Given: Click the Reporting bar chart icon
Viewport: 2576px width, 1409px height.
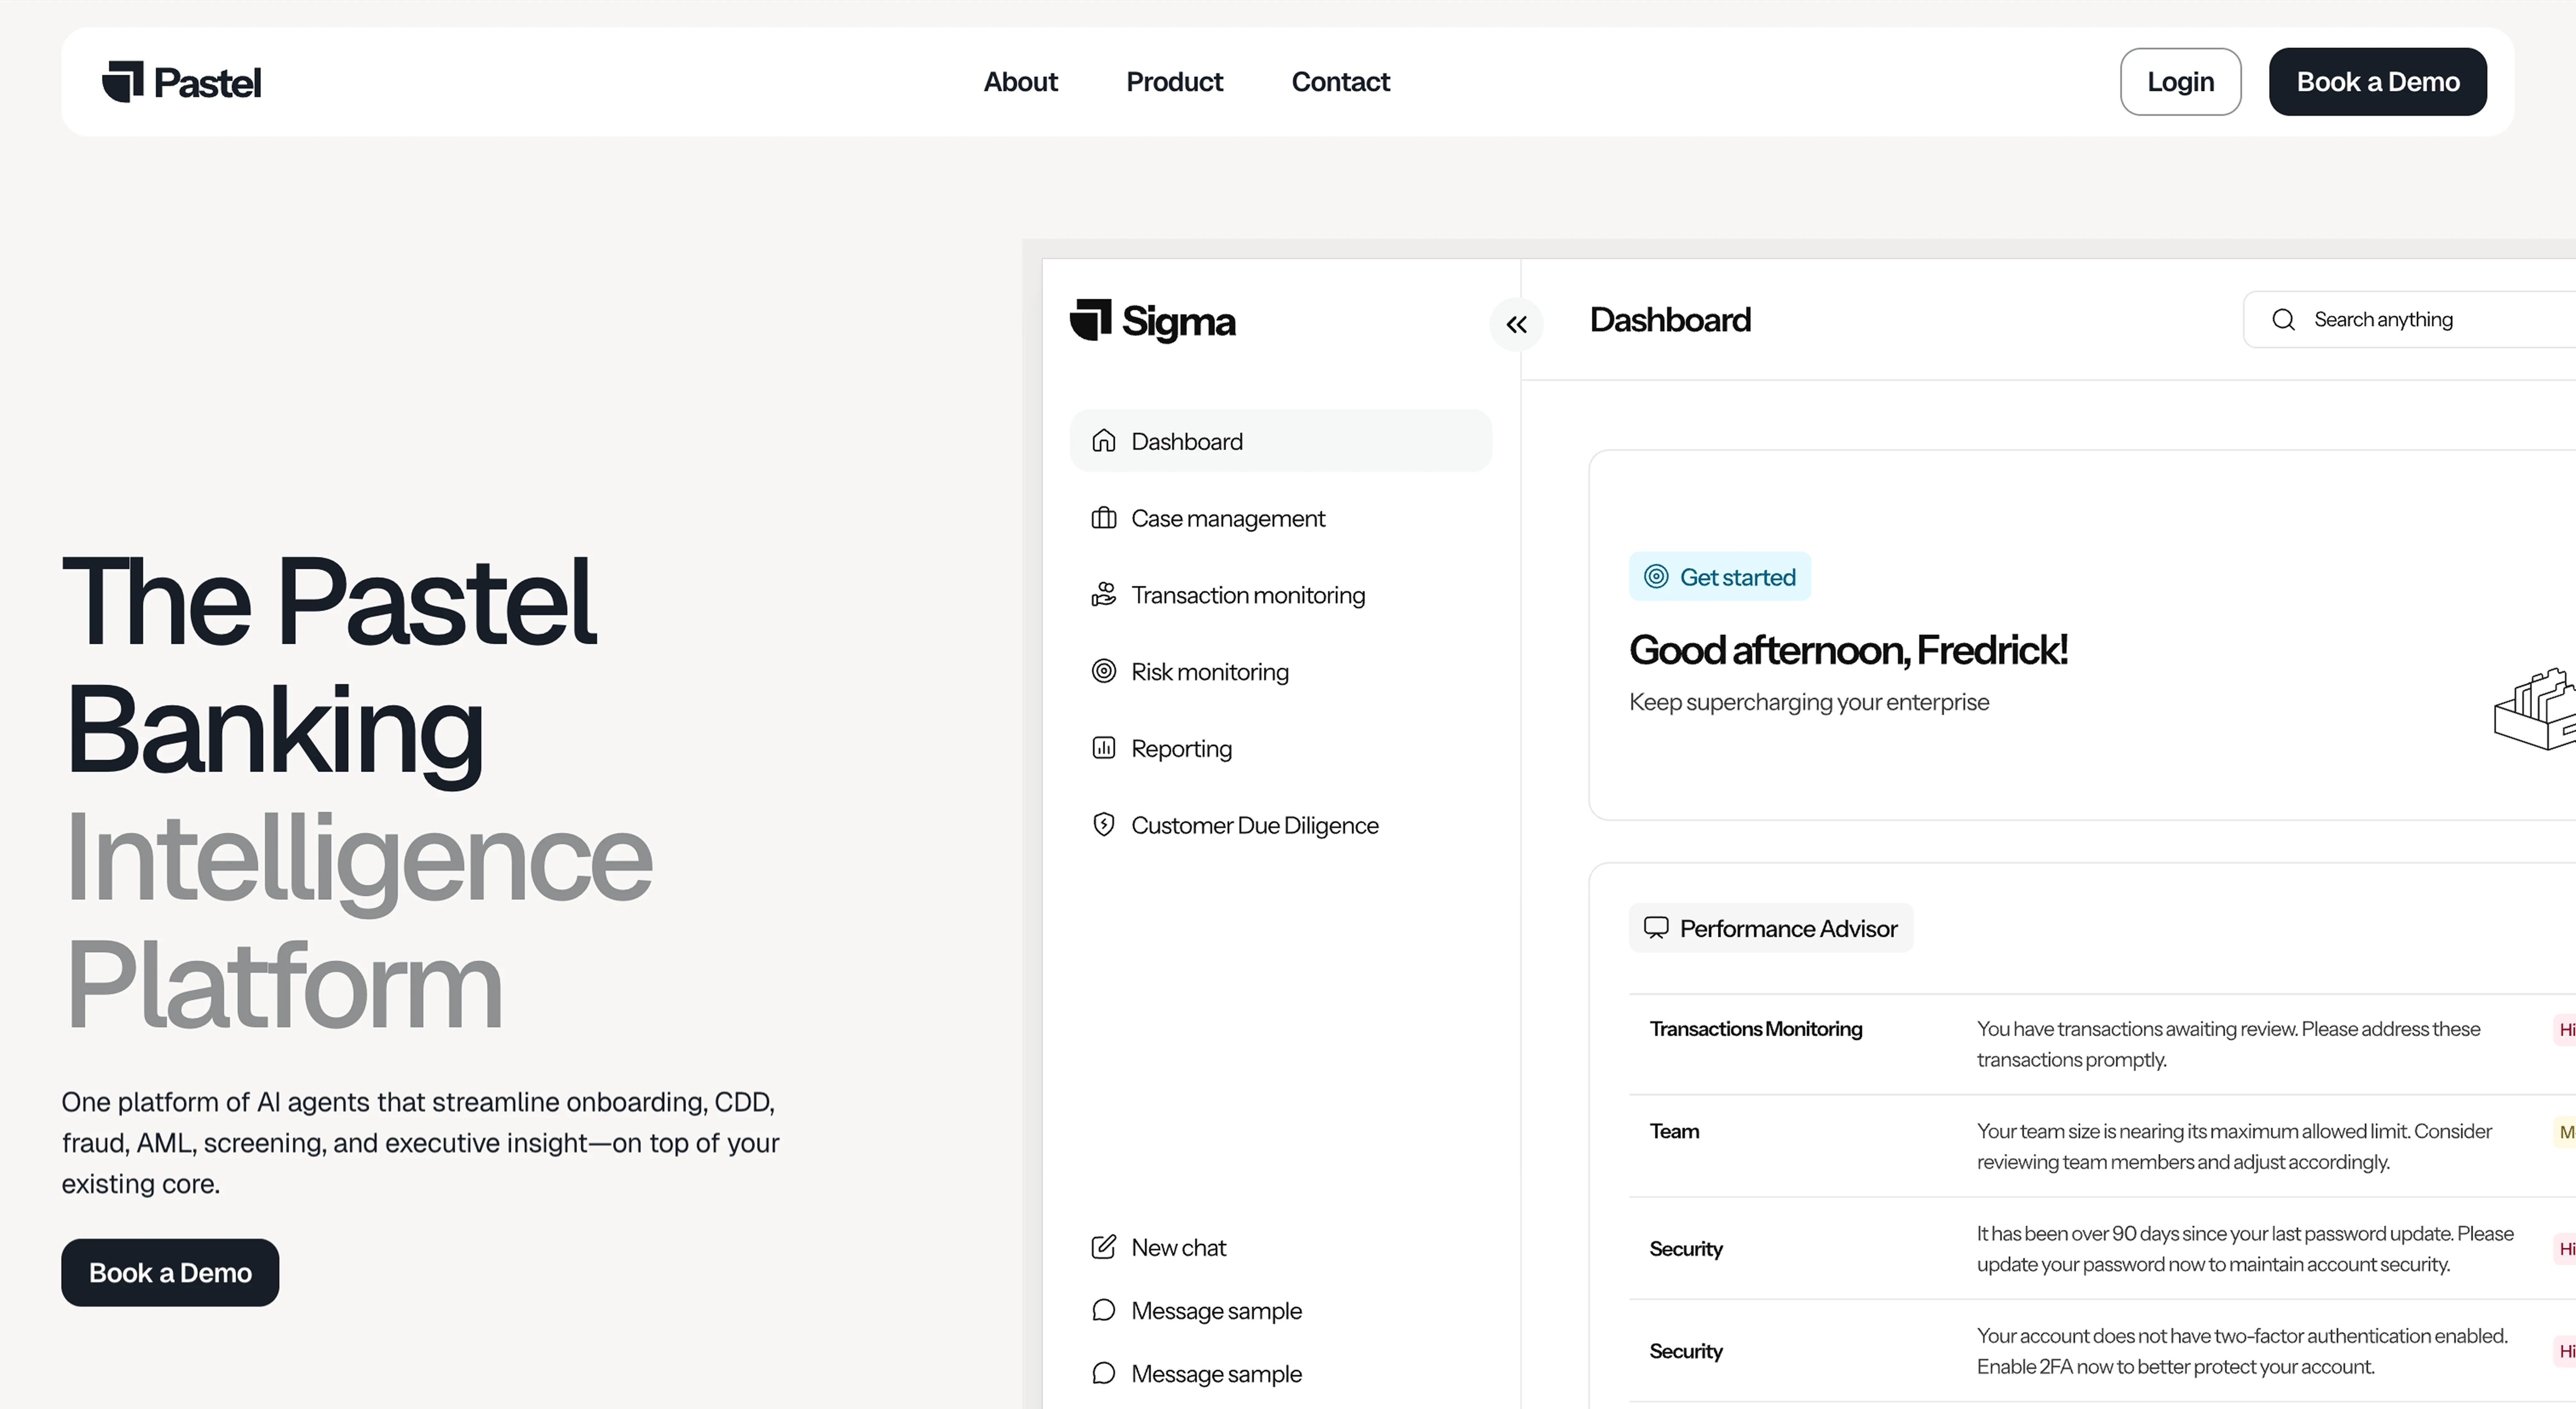Looking at the screenshot, I should 1103,748.
